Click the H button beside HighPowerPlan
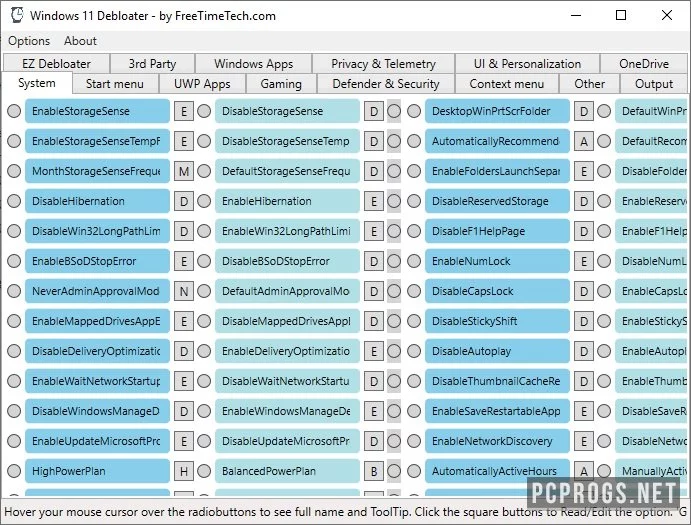This screenshot has height=525, width=691. pyautogui.click(x=184, y=471)
